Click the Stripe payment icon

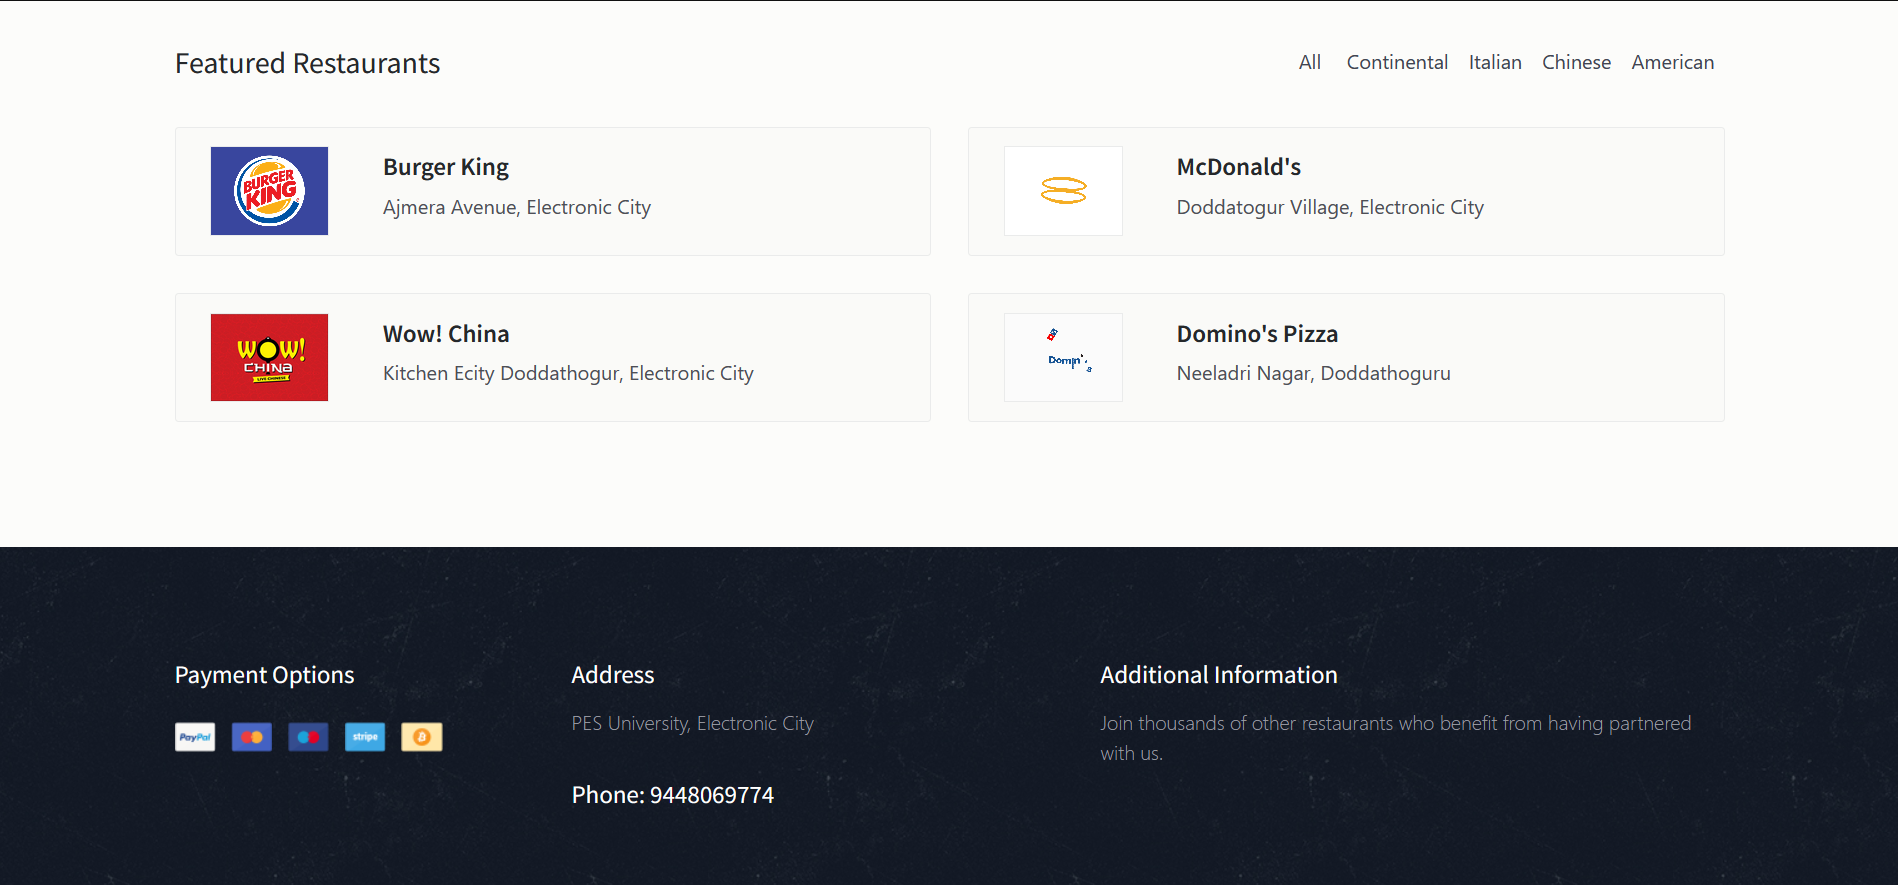(x=365, y=737)
